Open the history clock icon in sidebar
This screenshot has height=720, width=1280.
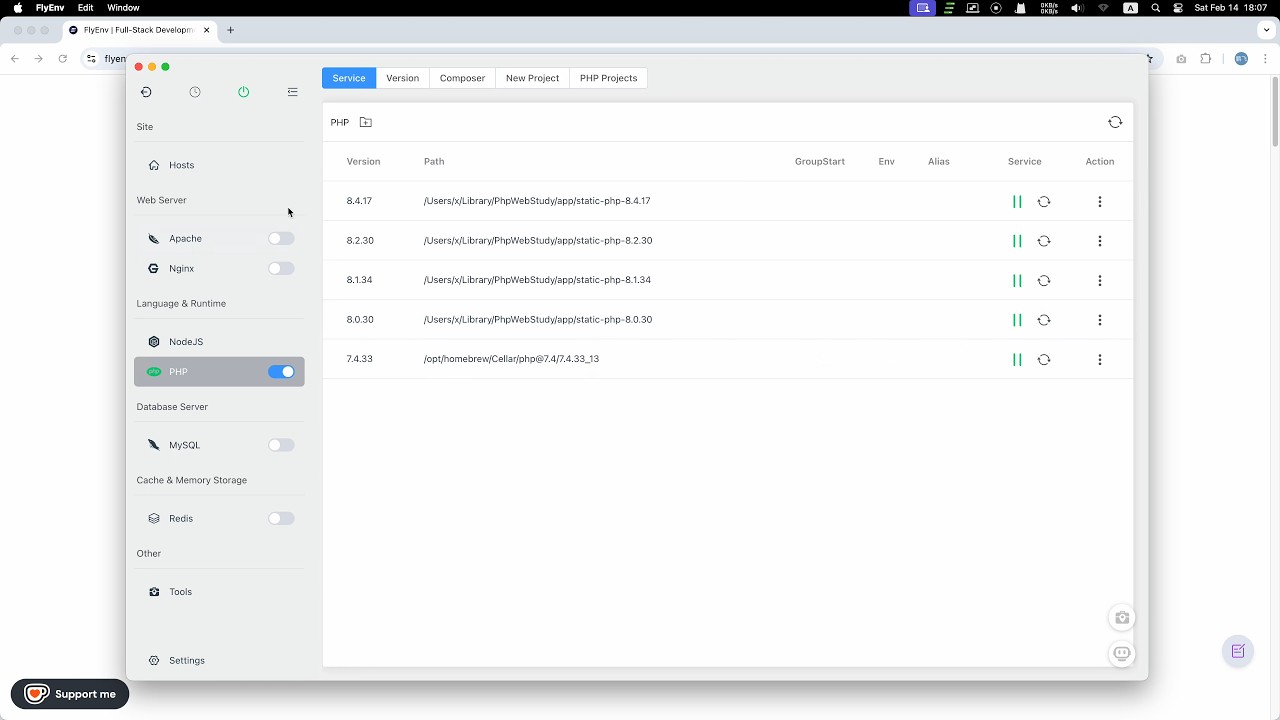[x=195, y=92]
